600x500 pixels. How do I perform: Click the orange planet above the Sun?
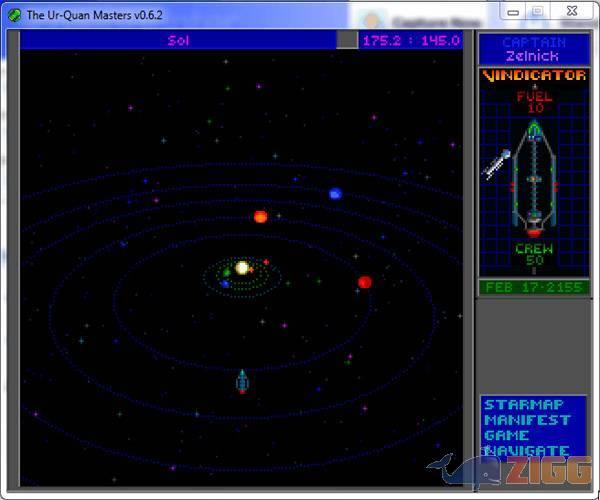click(260, 216)
